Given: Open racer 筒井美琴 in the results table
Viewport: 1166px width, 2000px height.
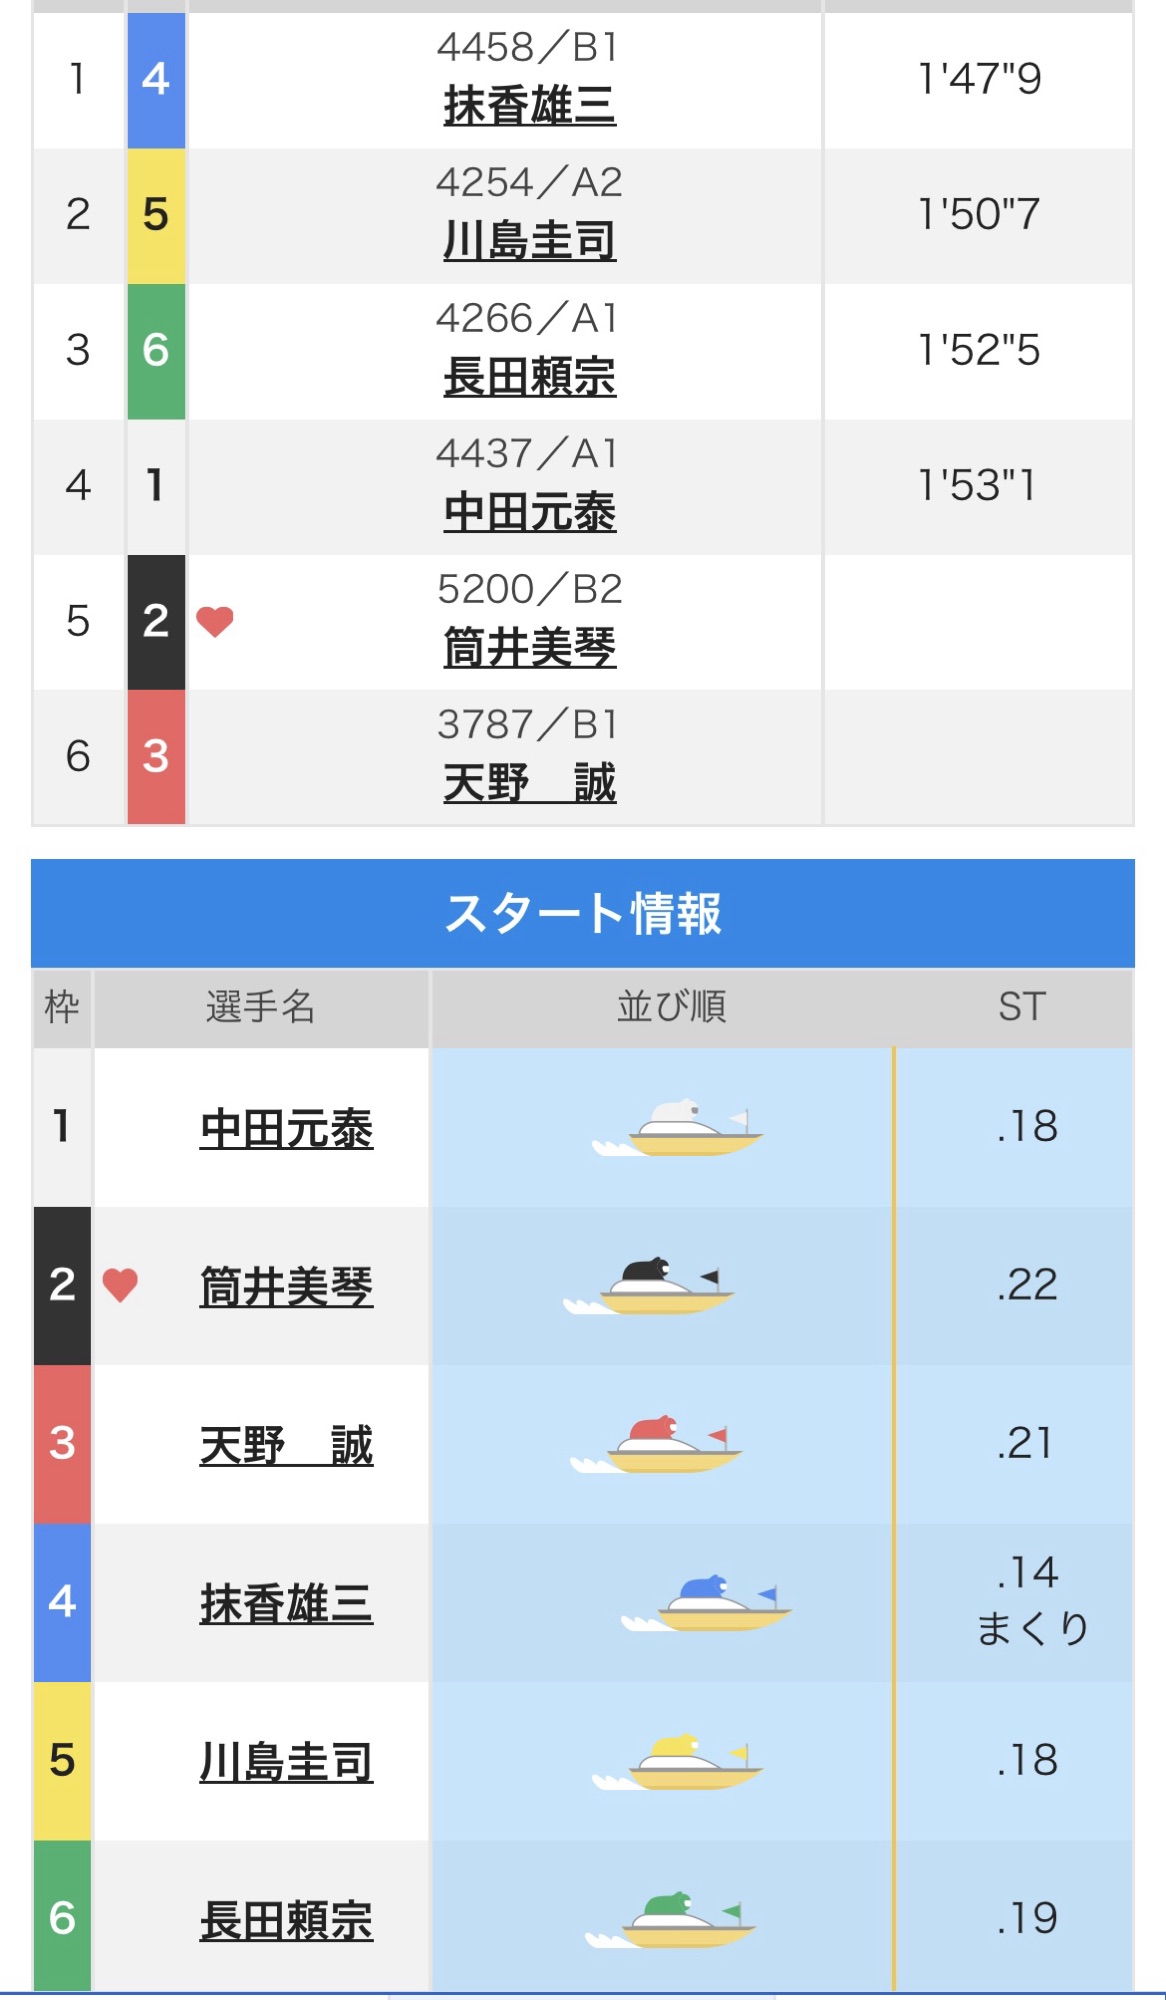Looking at the screenshot, I should click(529, 648).
